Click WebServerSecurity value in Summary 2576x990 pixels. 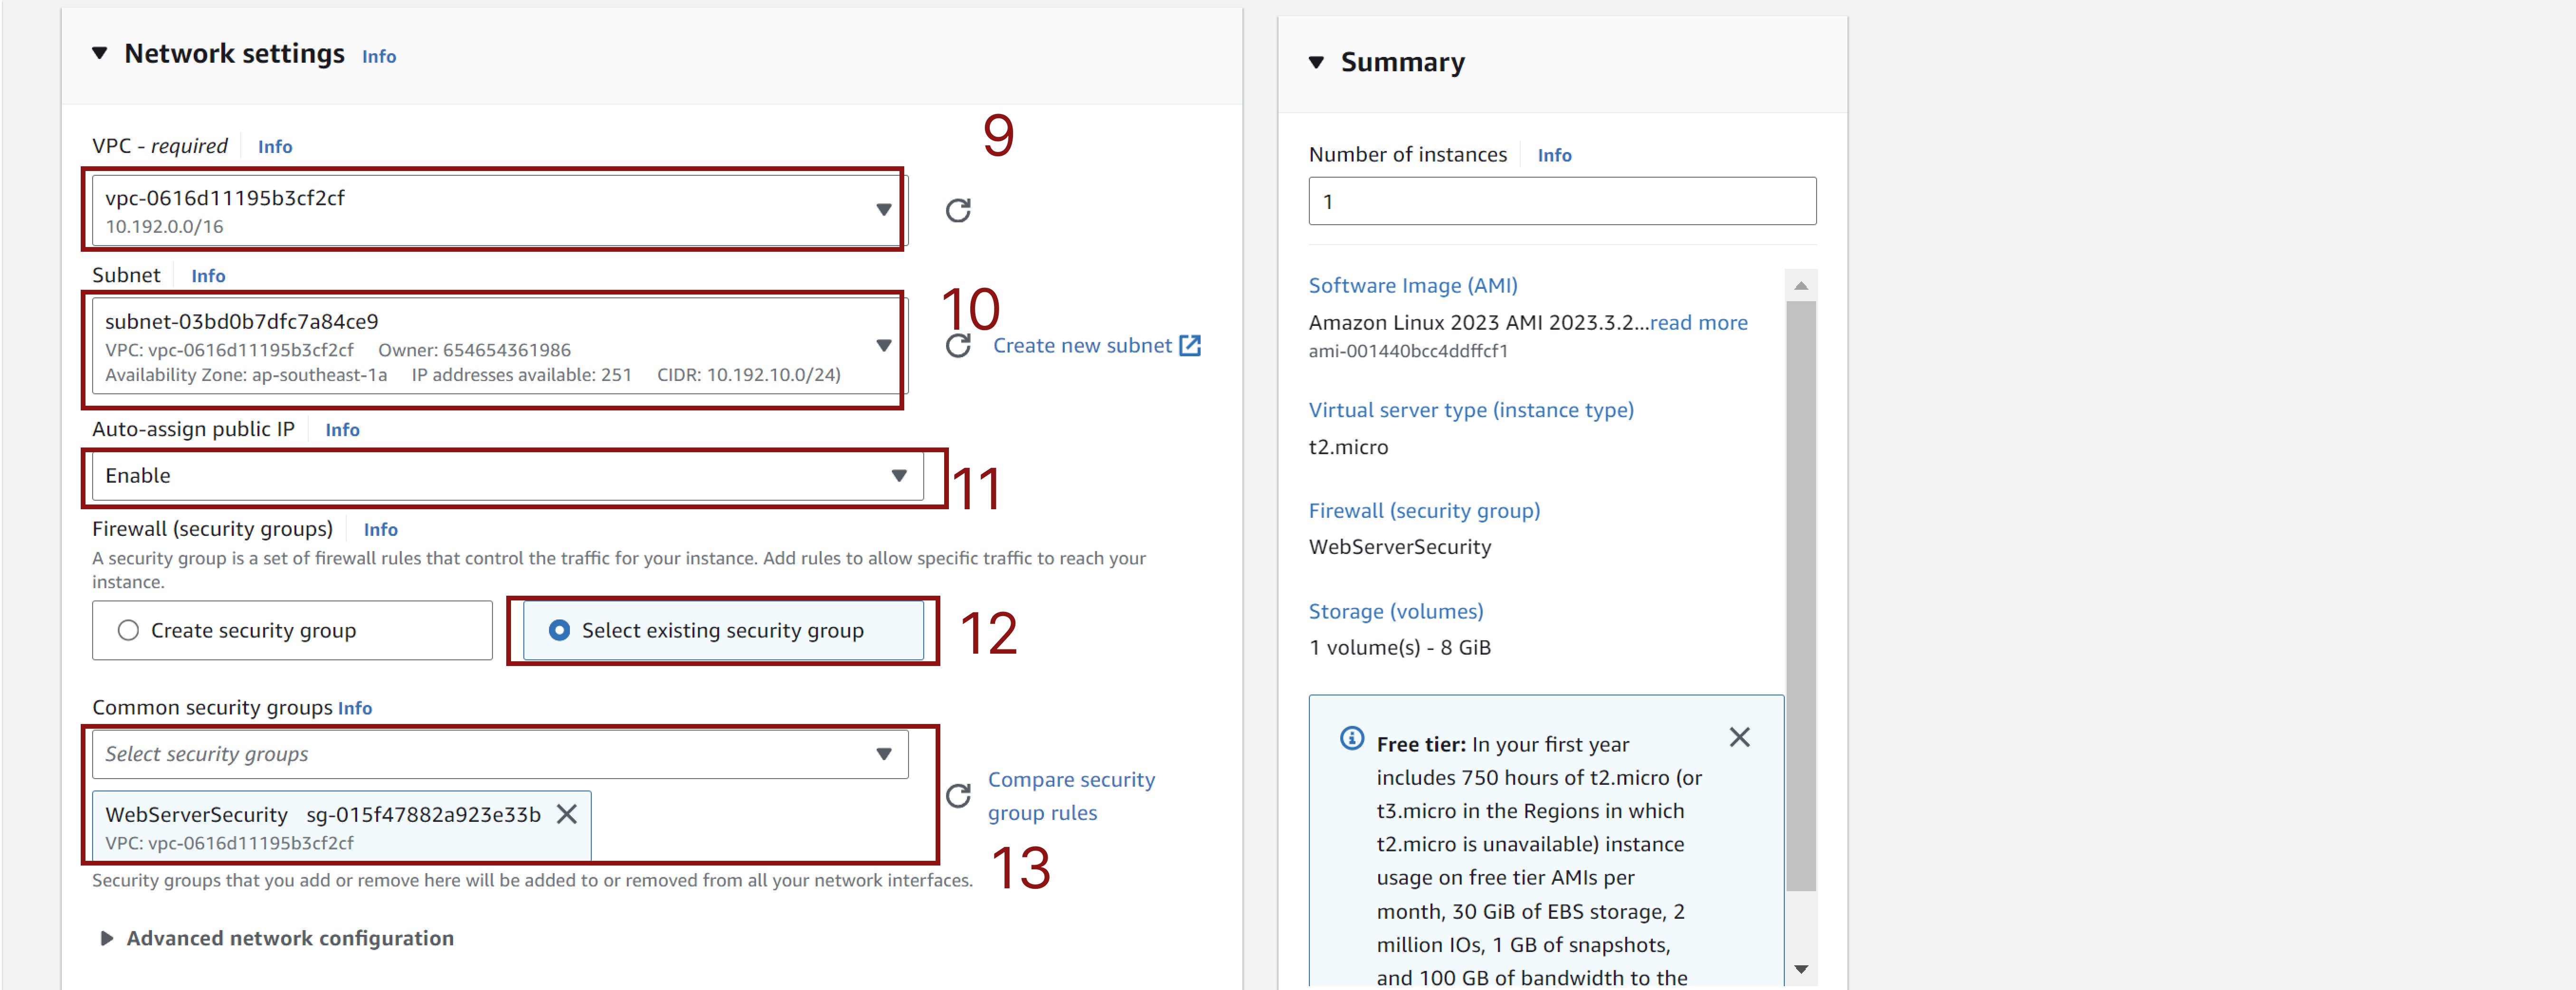[1400, 547]
